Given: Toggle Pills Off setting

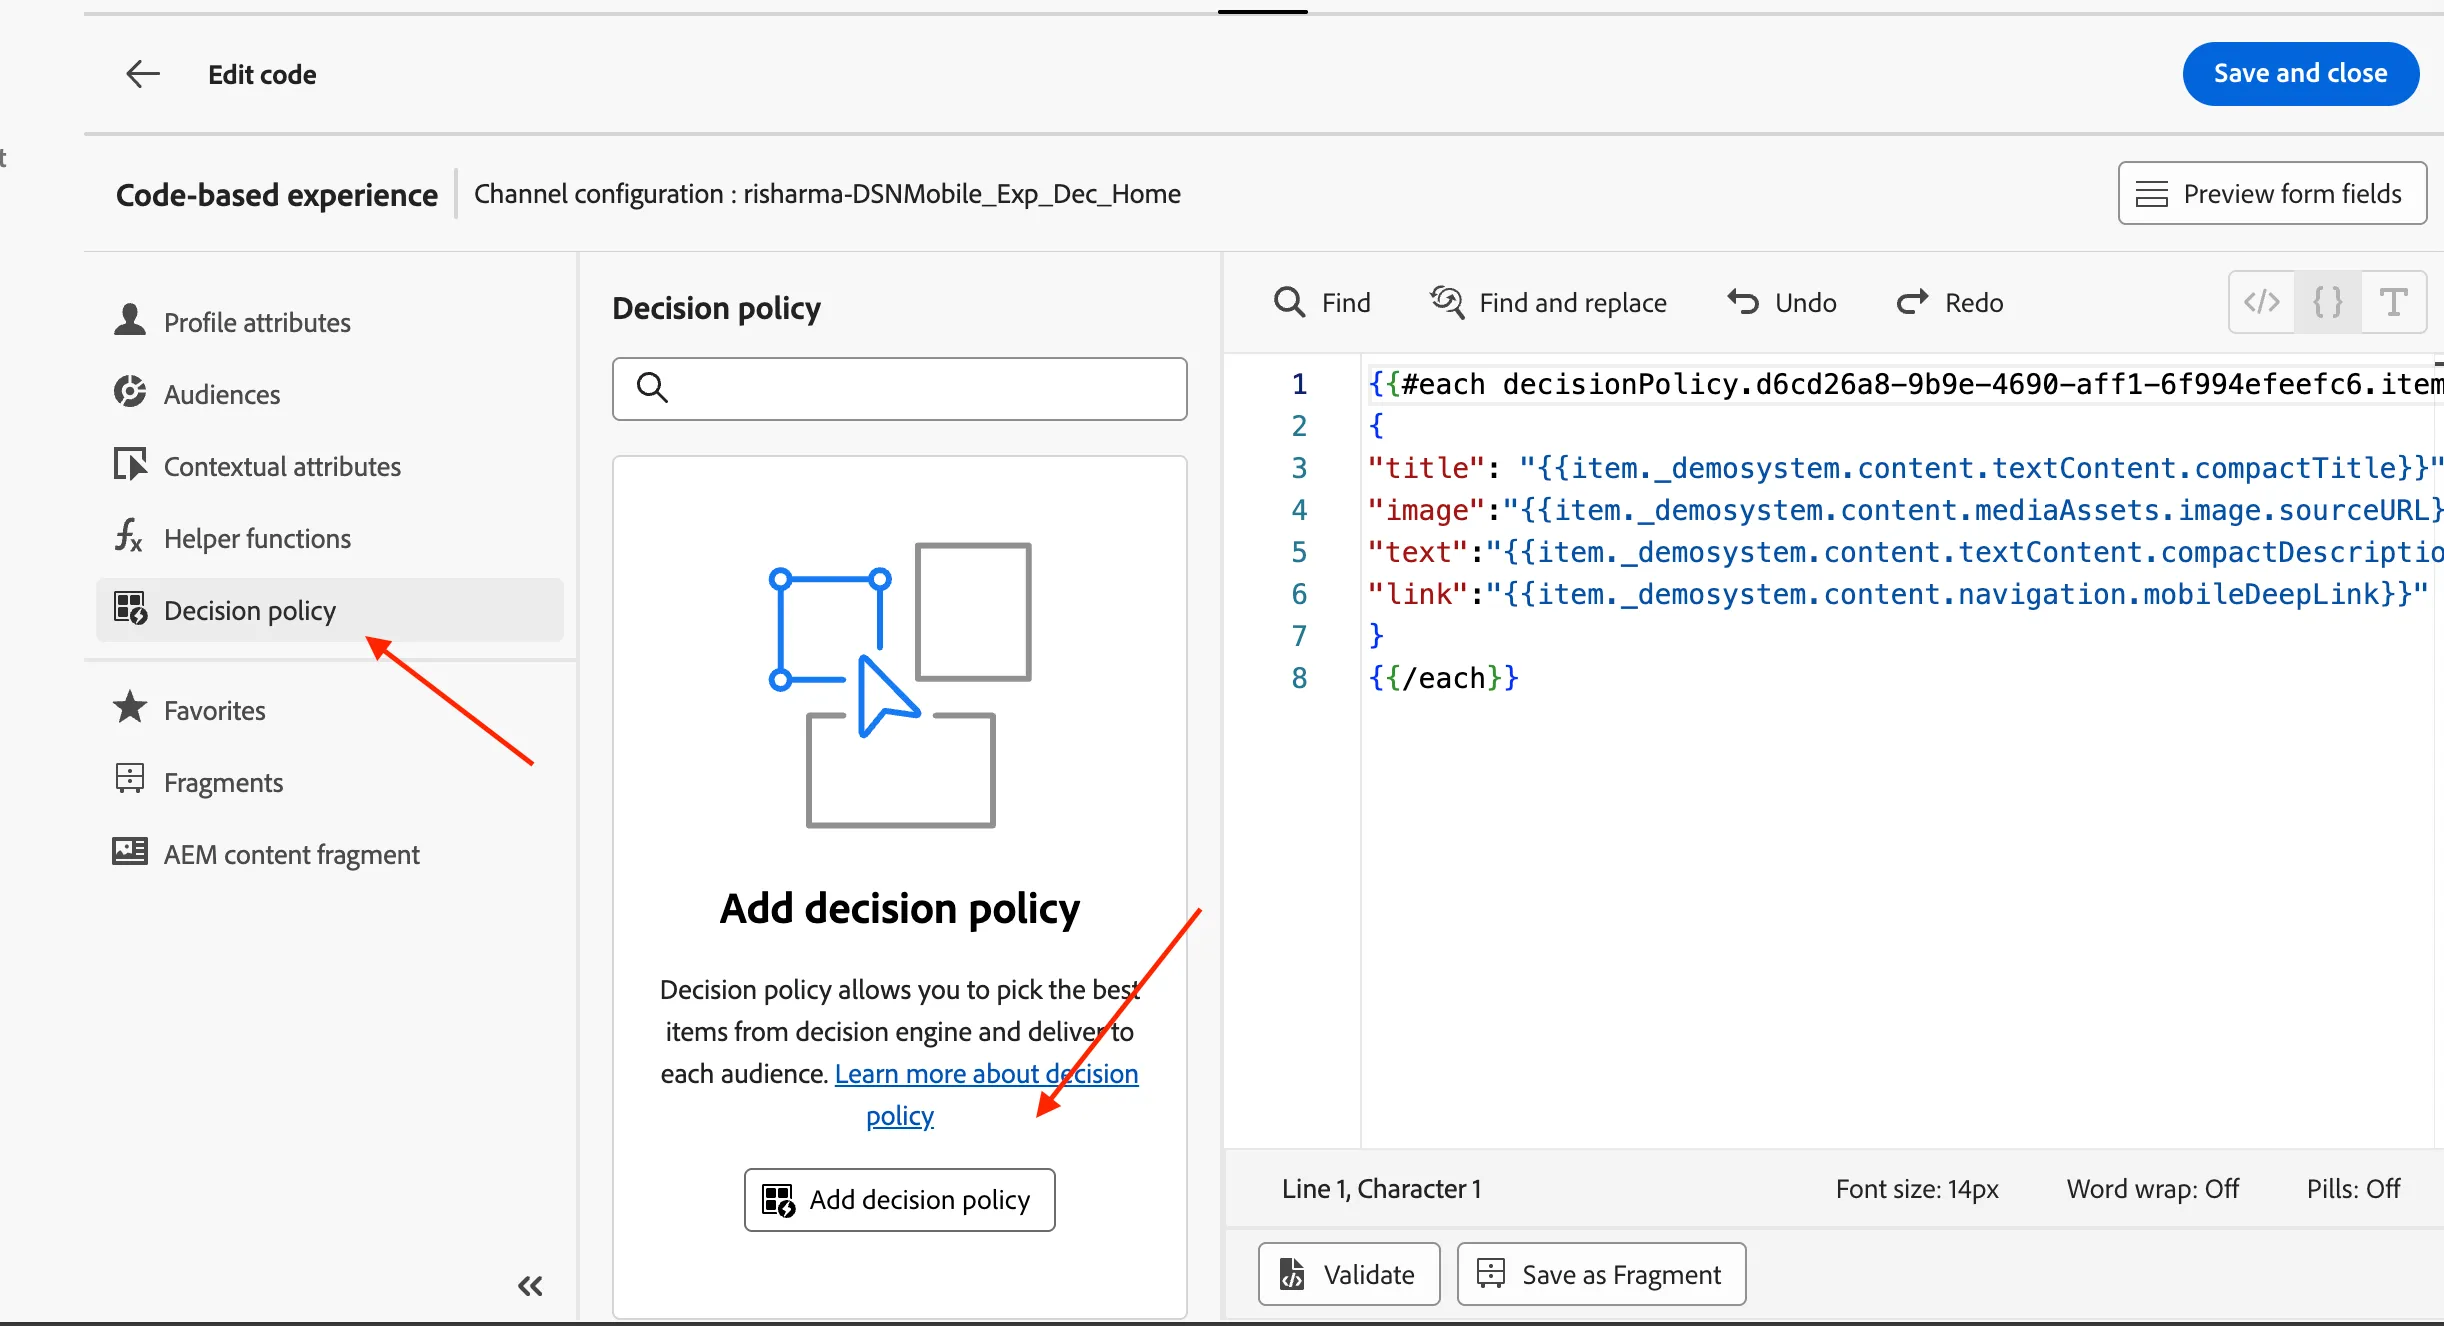Looking at the screenshot, I should [x=2353, y=1188].
